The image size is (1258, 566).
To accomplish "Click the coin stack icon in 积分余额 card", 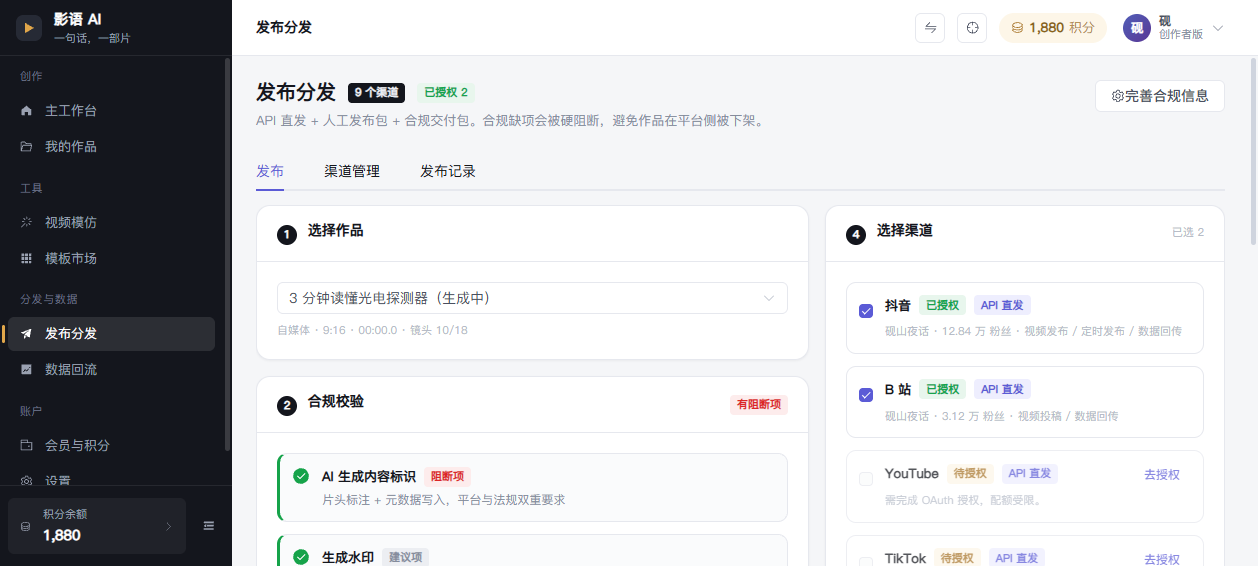I will (x=26, y=526).
